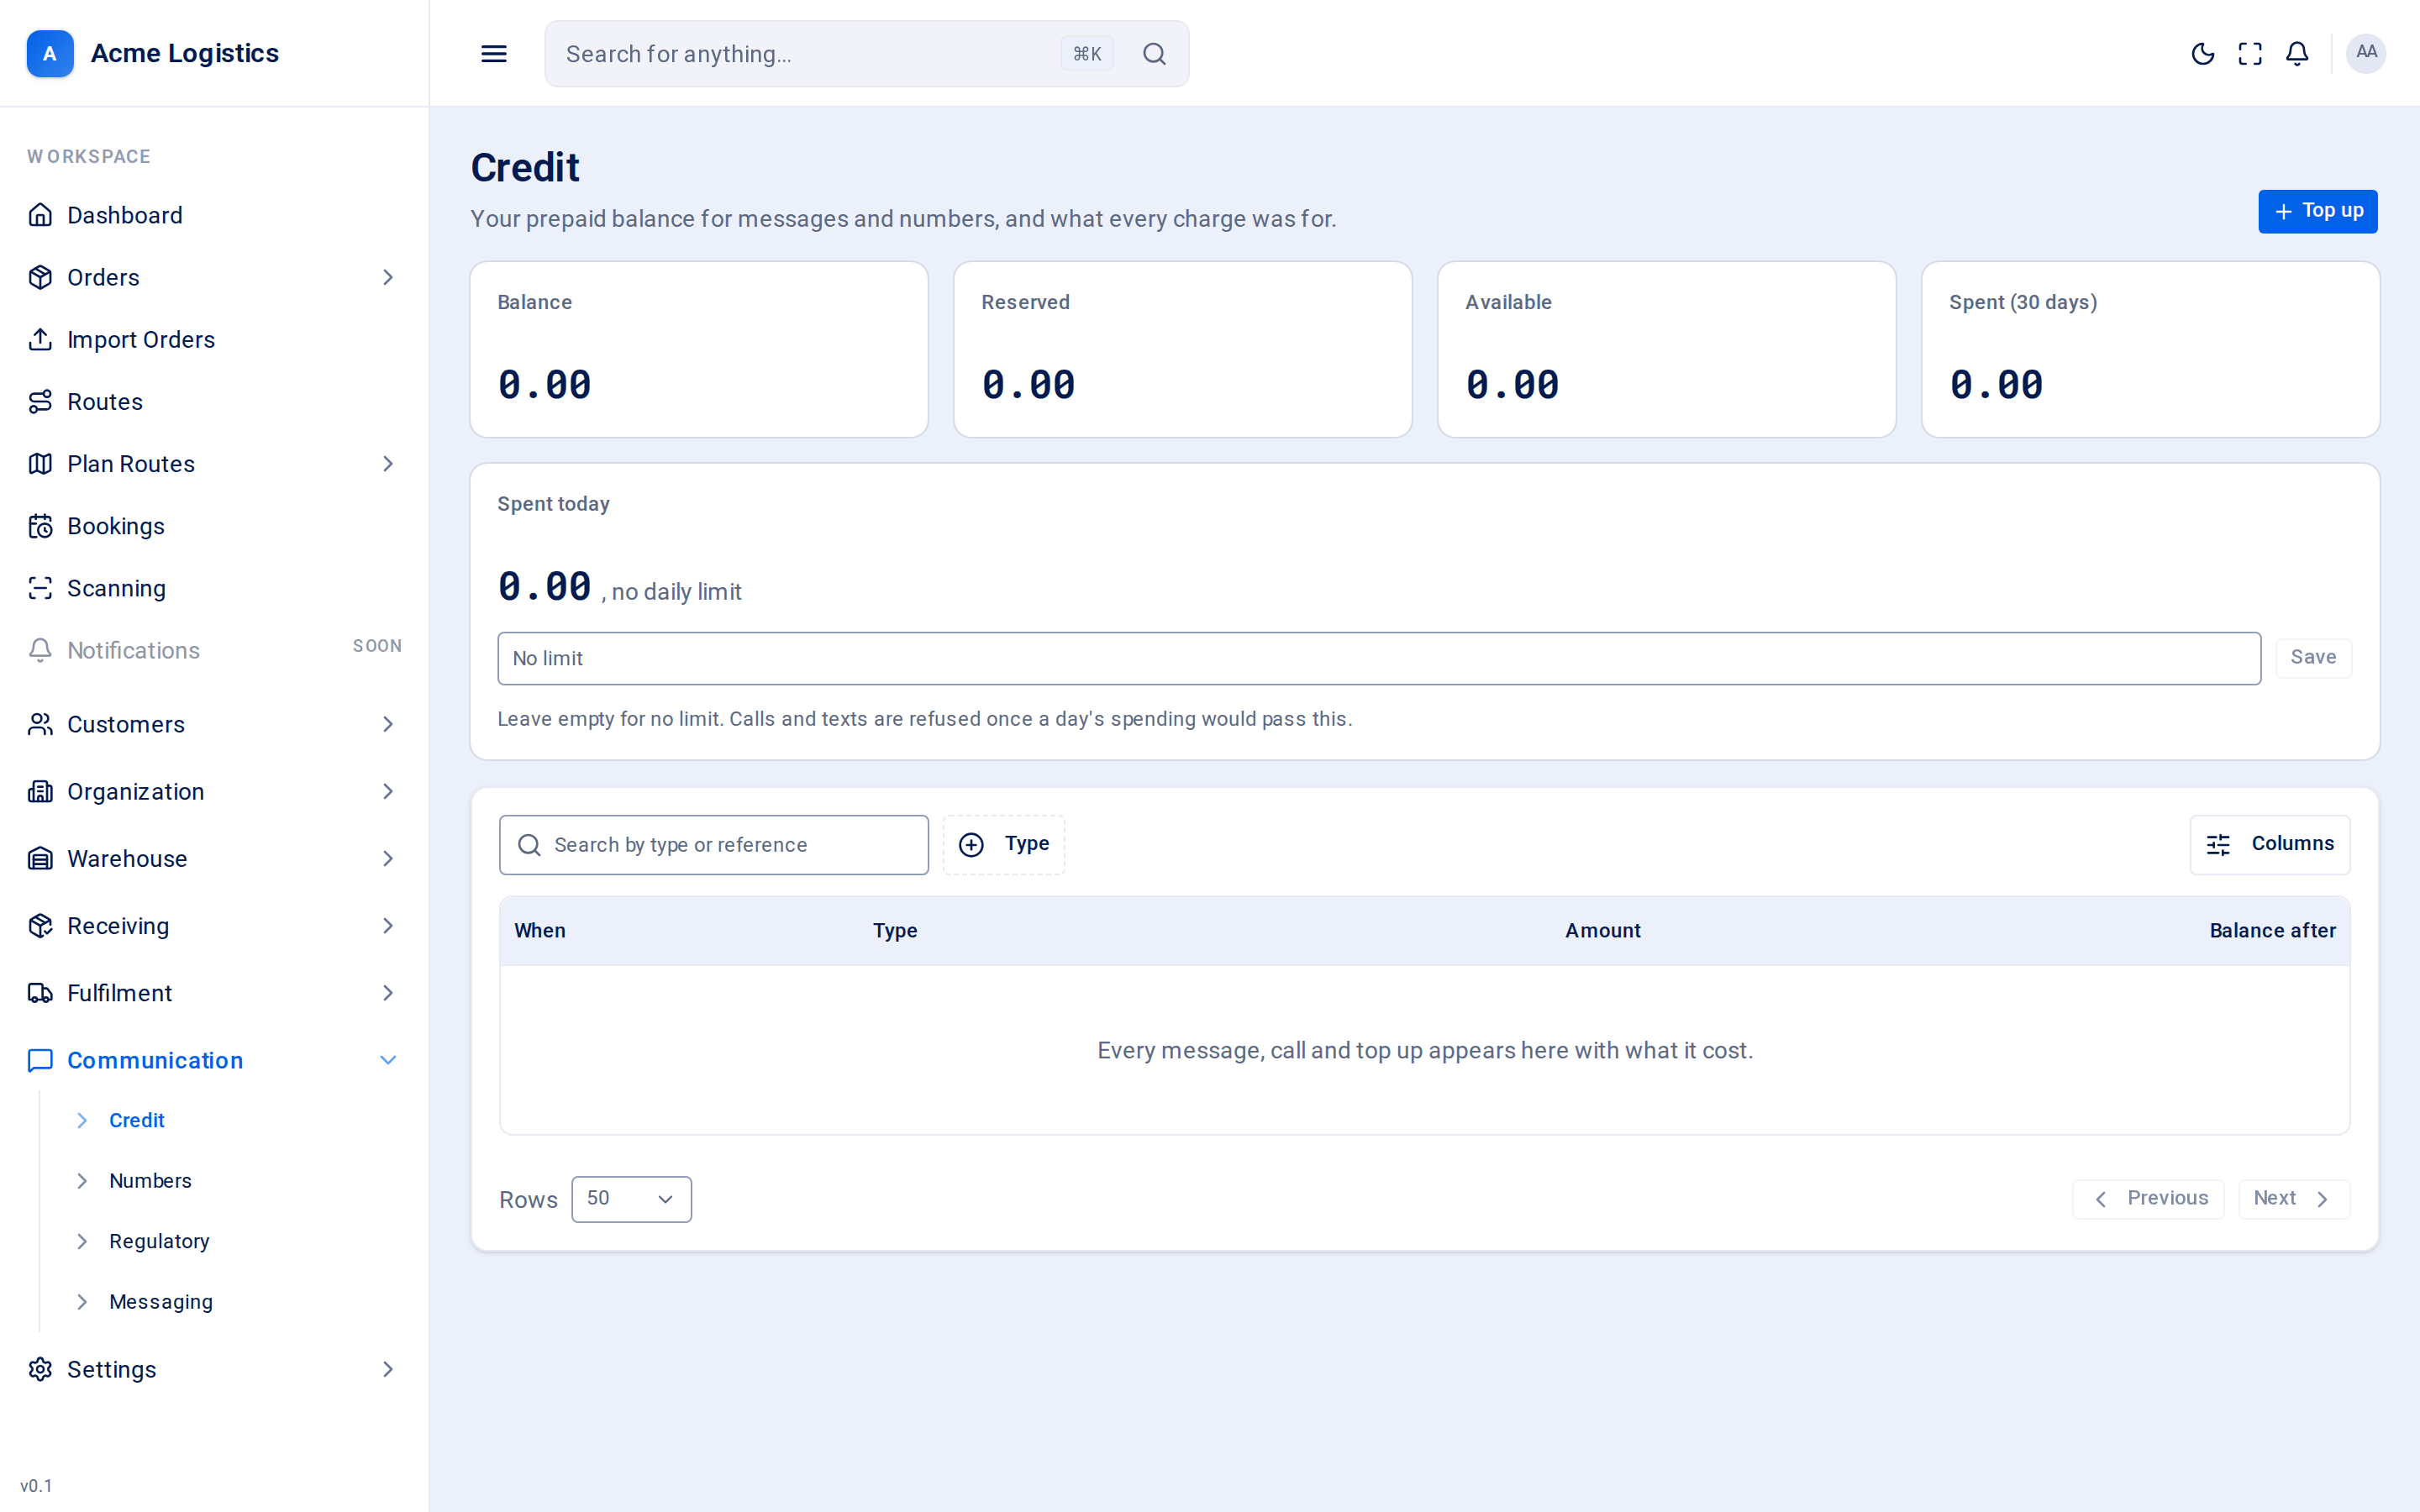Focus the No limit daily limit field
2420x1512 pixels.
click(1379, 658)
